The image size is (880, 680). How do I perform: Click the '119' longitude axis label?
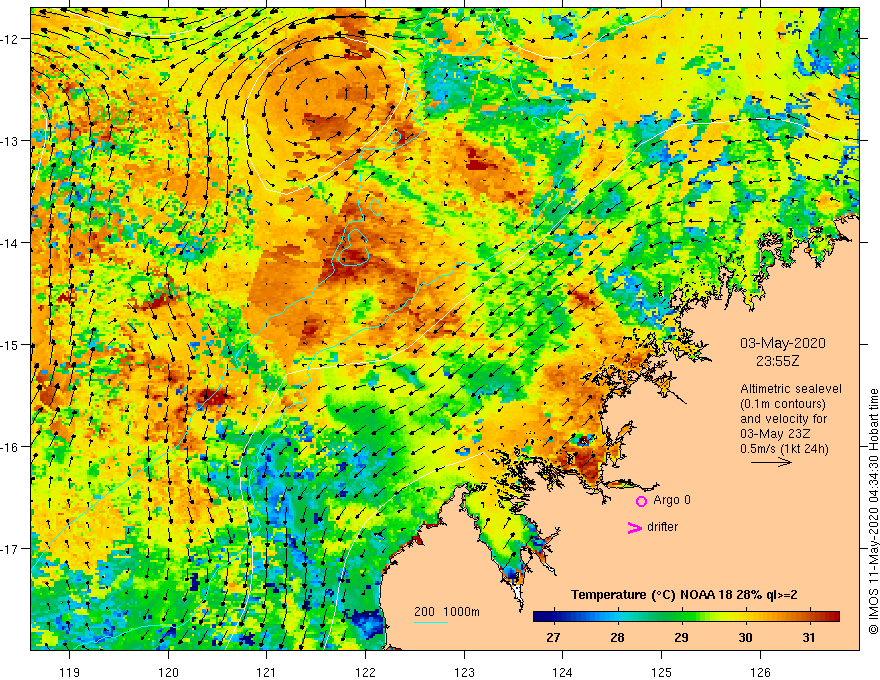[x=70, y=672]
